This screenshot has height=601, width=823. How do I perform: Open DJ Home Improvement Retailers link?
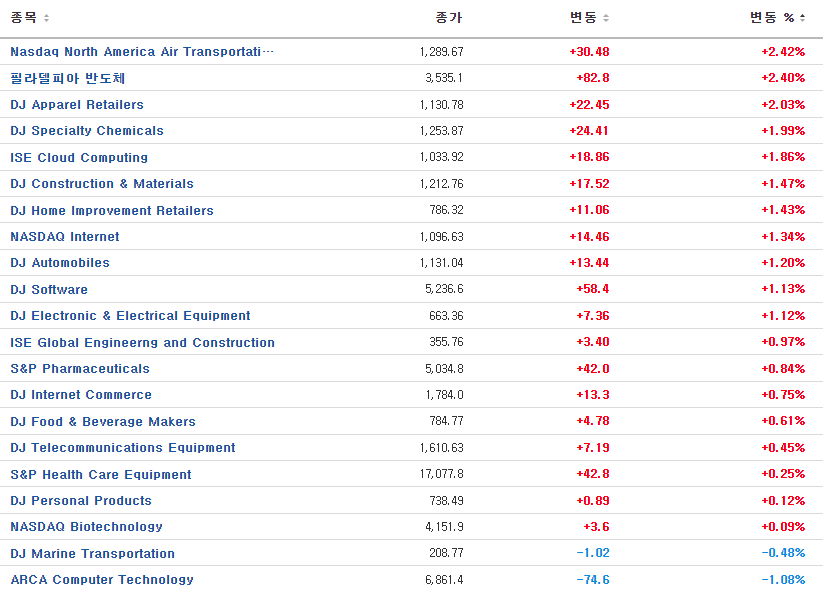112,210
